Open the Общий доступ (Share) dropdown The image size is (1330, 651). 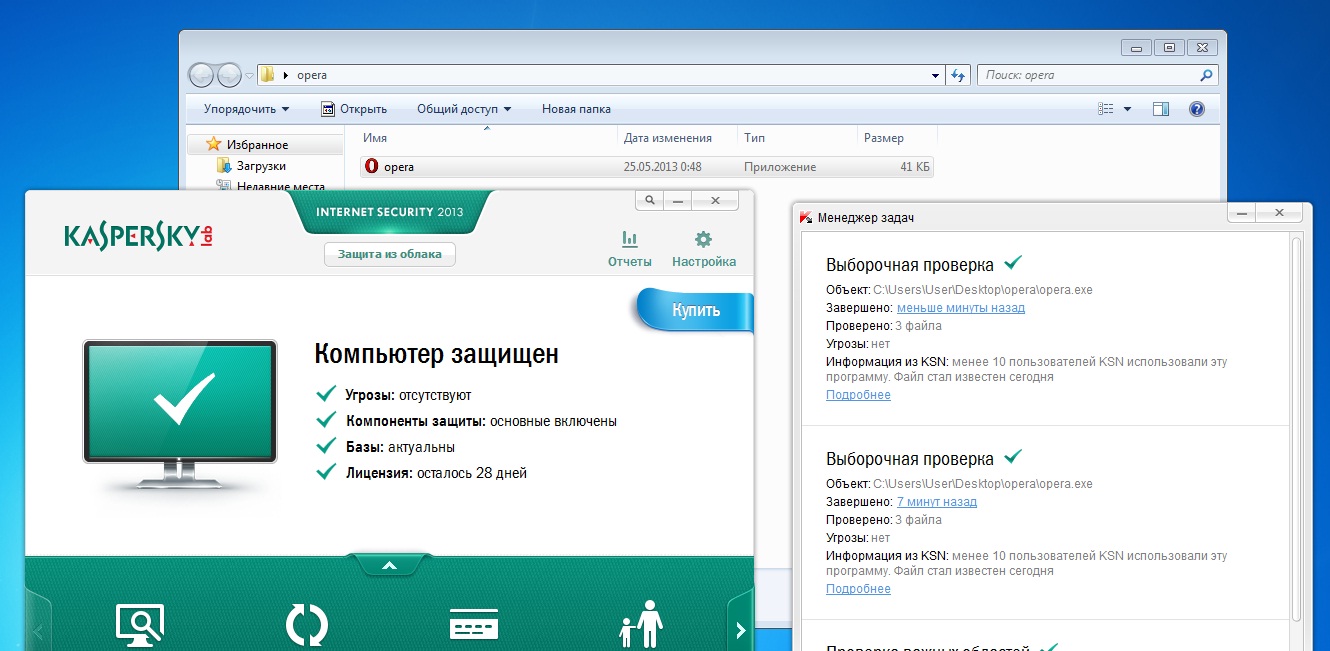pos(464,109)
